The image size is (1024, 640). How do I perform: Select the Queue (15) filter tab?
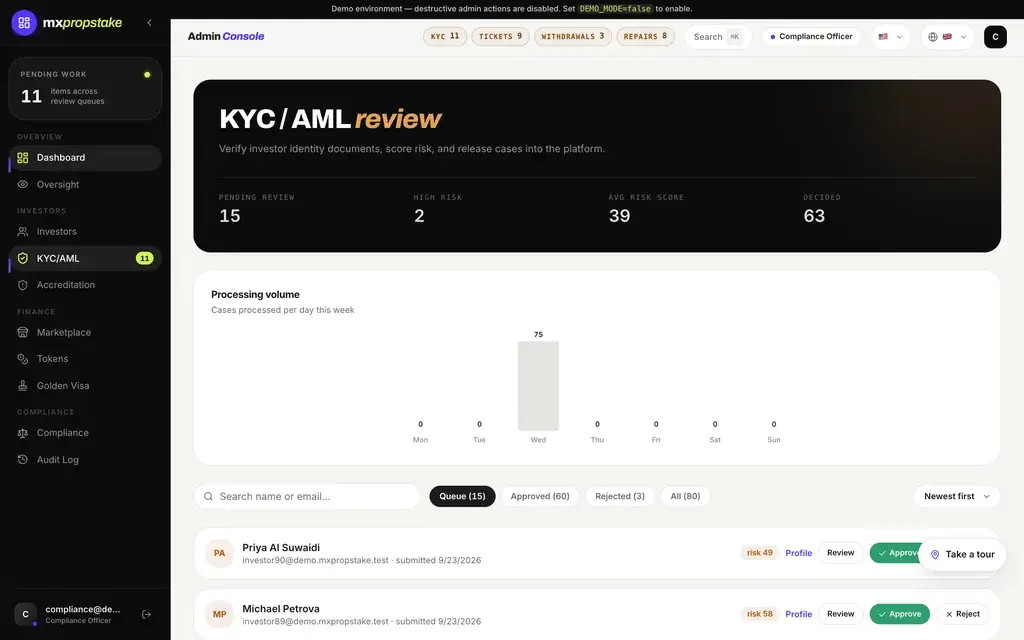coord(462,496)
